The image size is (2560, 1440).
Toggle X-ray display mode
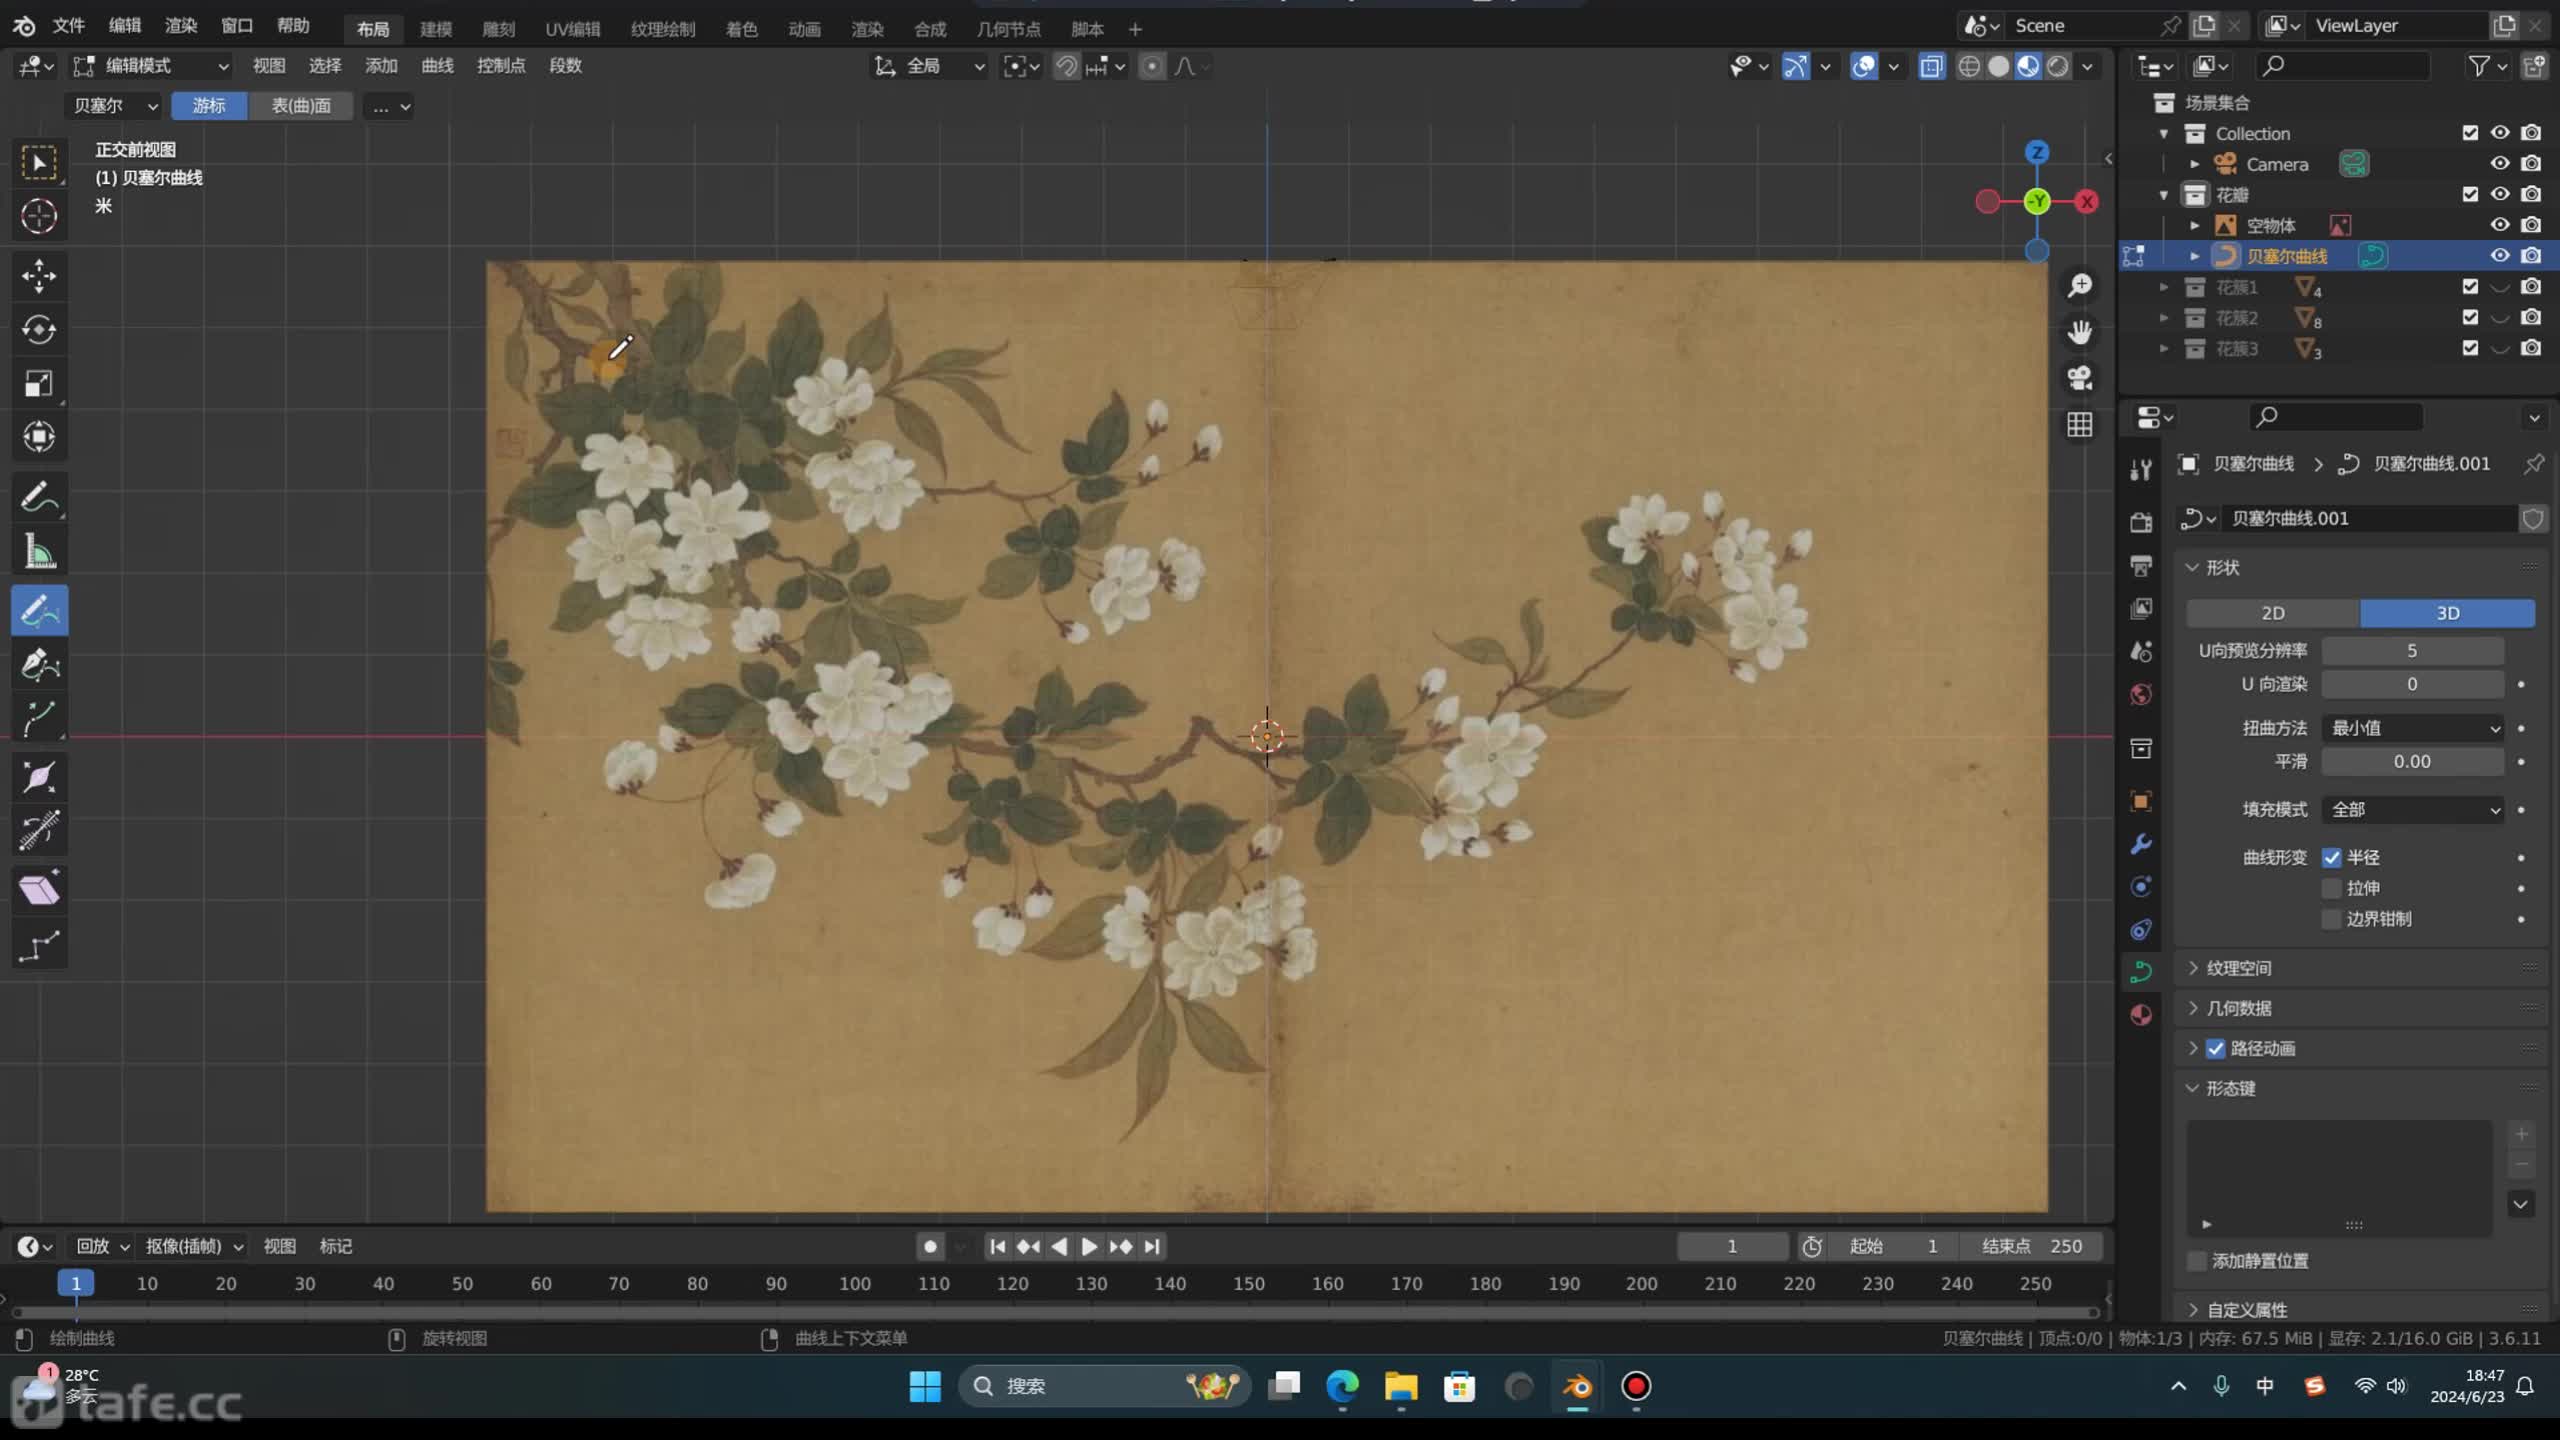click(x=1932, y=66)
